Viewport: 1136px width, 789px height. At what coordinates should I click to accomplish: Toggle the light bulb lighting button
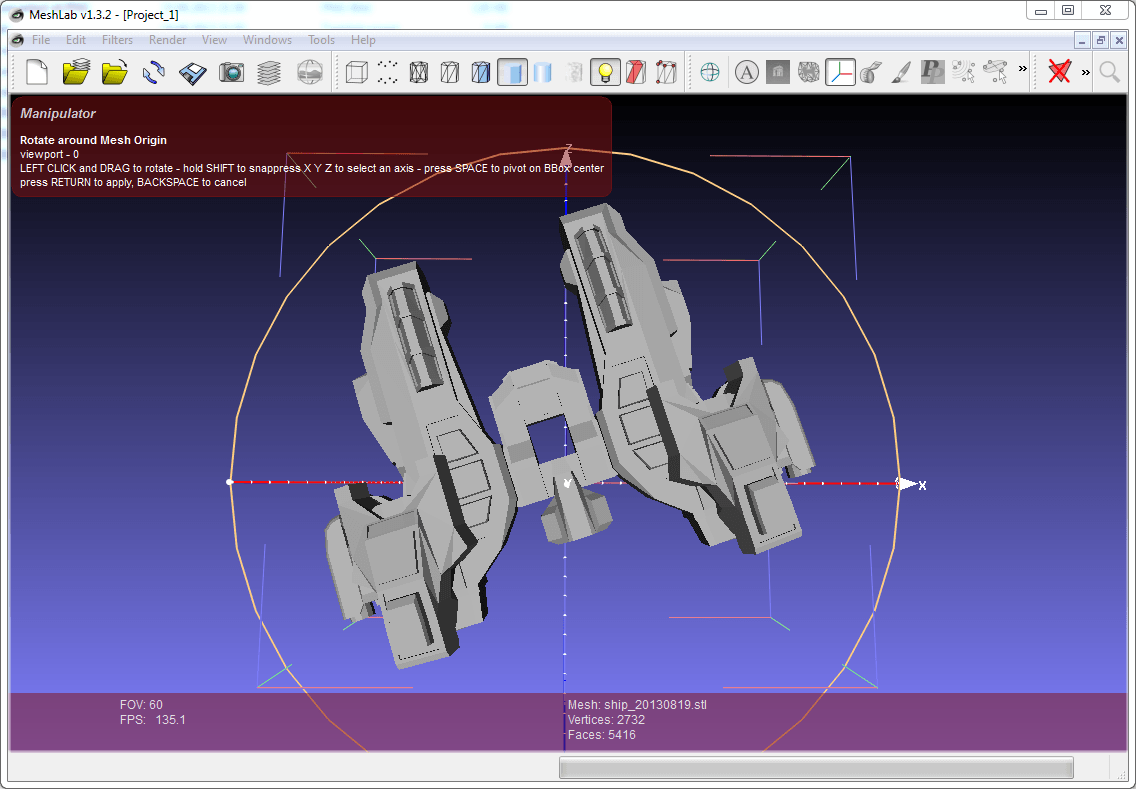(x=603, y=72)
